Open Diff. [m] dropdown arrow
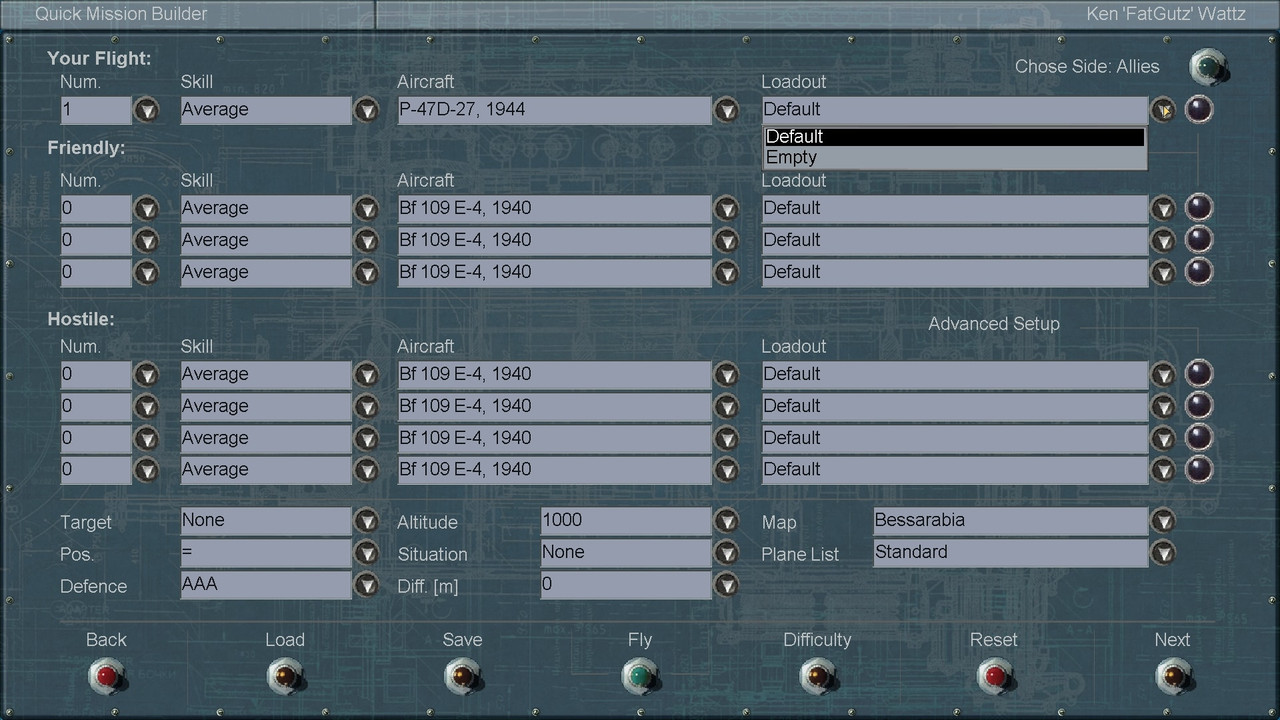The width and height of the screenshot is (1280, 720). point(726,585)
